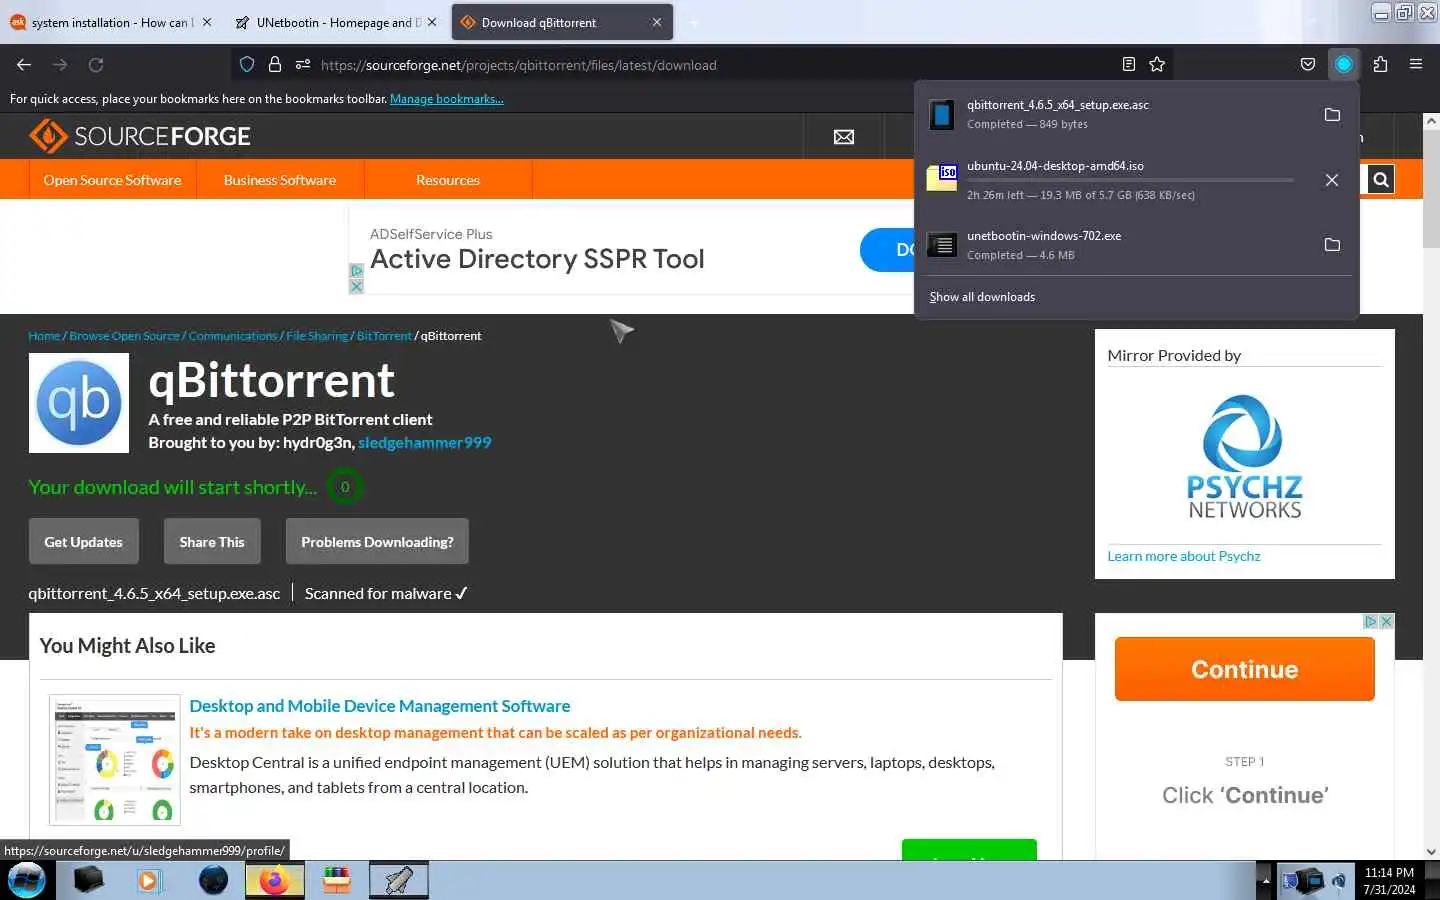Screen dimensions: 1440x900
Task: Open sledgehammer999 profile link
Action: tap(425, 442)
